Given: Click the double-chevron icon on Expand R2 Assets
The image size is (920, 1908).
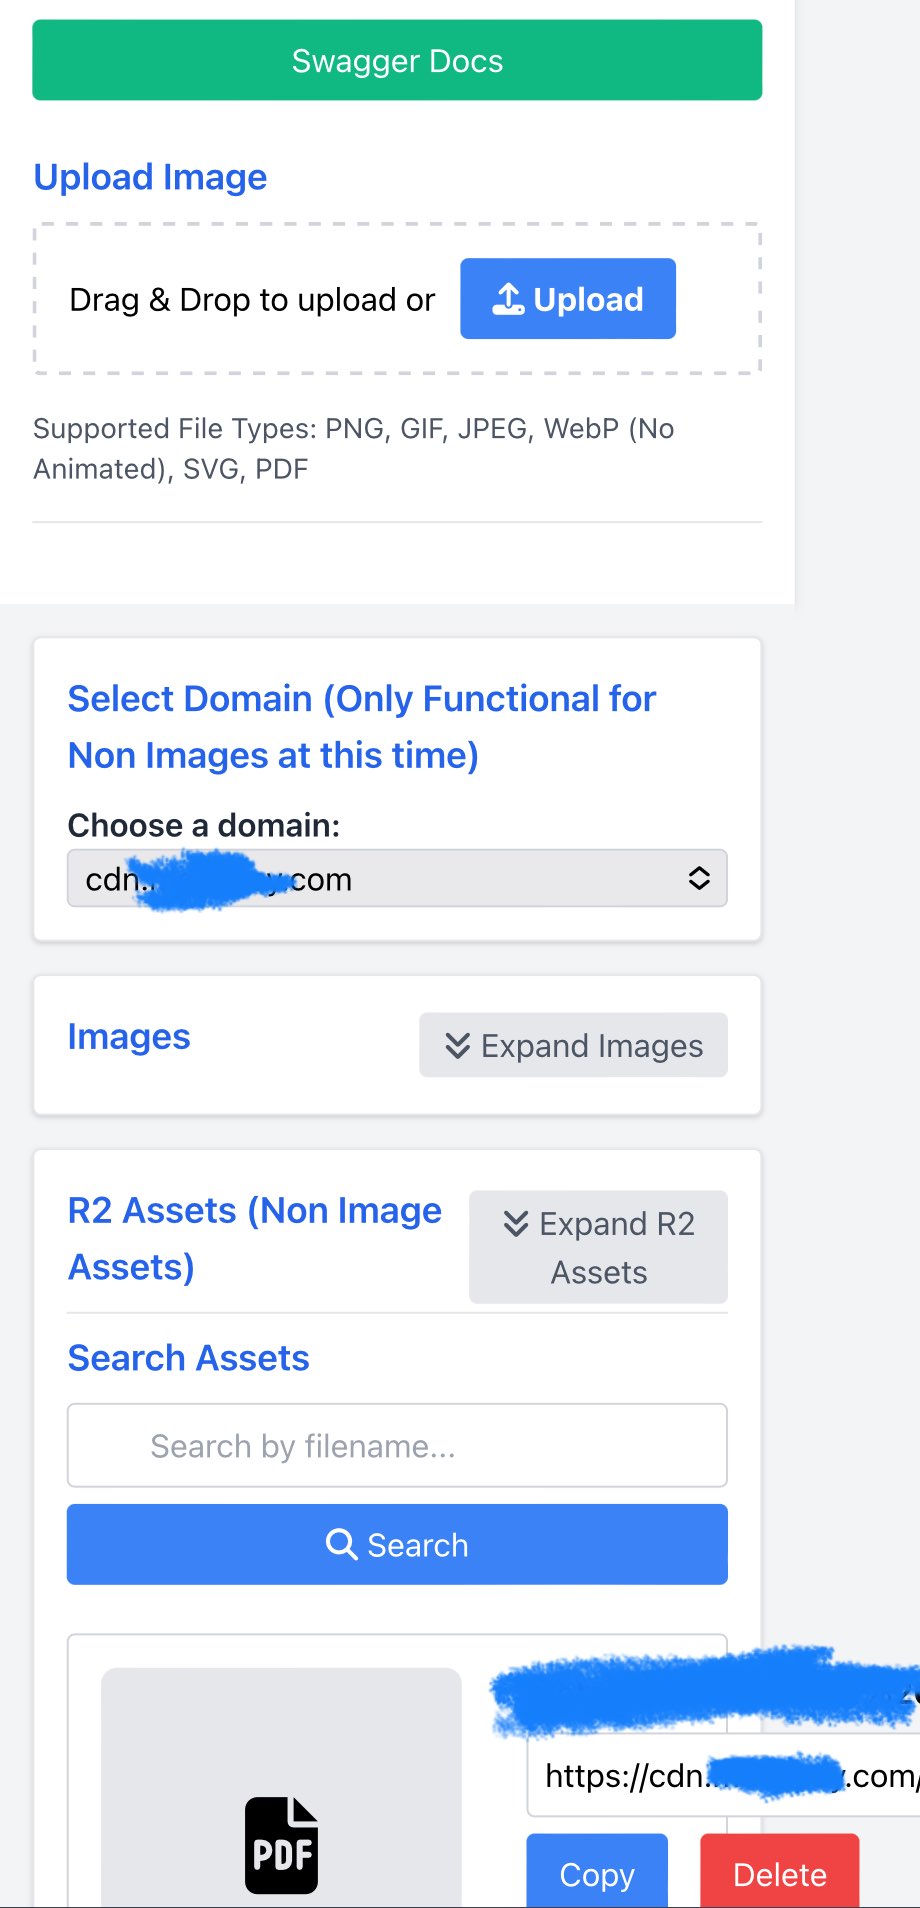Looking at the screenshot, I should pyautogui.click(x=515, y=1224).
